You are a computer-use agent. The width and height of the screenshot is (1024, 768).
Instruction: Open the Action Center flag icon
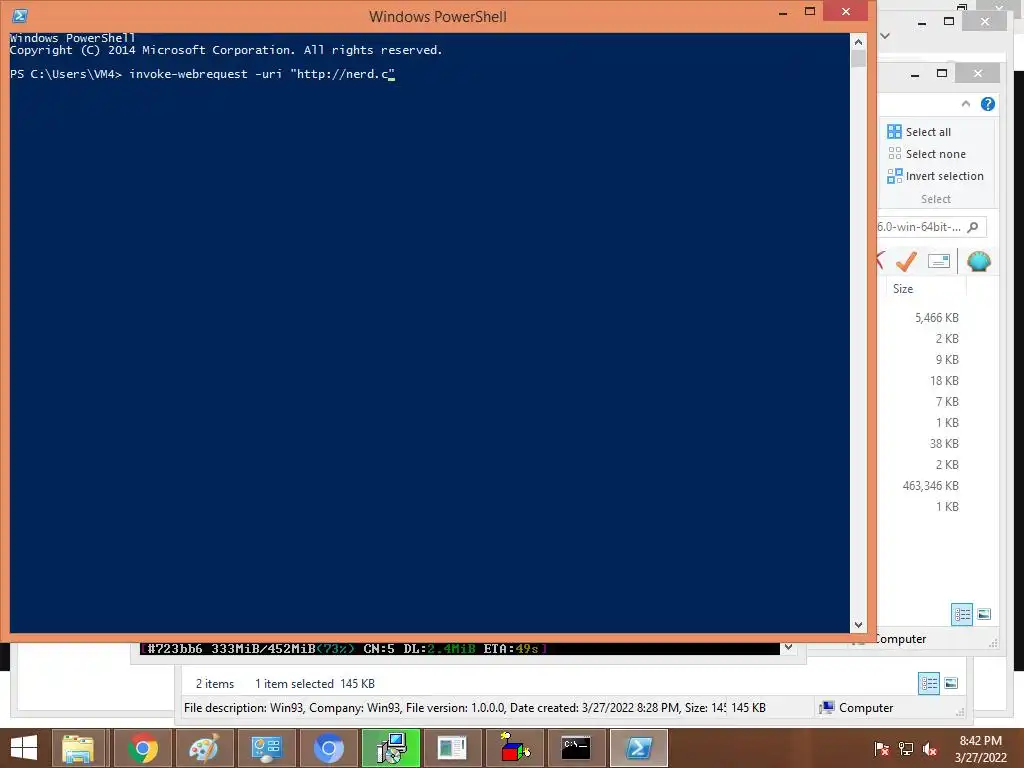(x=881, y=748)
